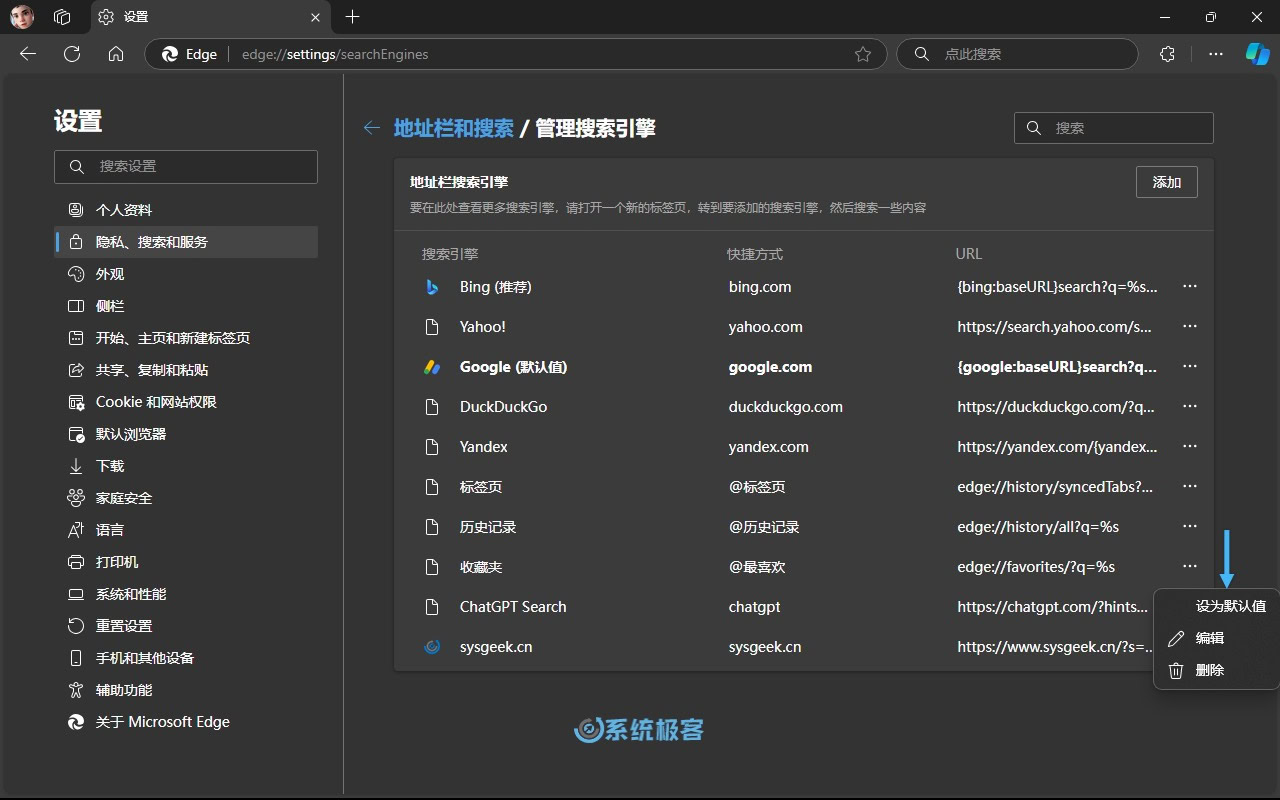This screenshot has height=800, width=1280.
Task: Open the browser three-dot settings menu
Action: (x=1216, y=54)
